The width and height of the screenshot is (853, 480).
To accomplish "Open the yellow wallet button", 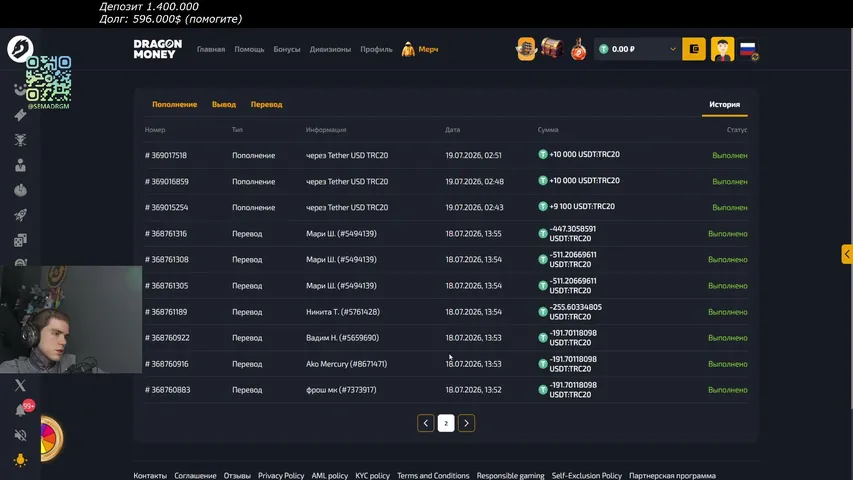I will coord(694,49).
